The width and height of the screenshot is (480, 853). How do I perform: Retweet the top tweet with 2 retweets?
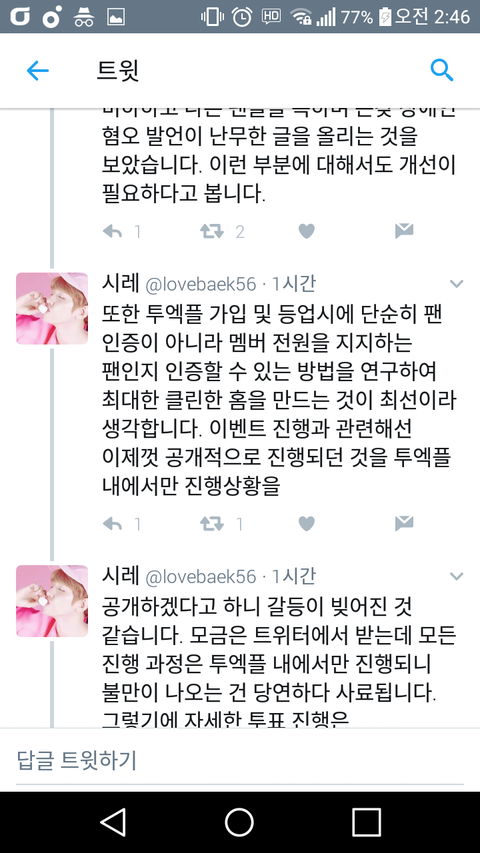pos(212,232)
